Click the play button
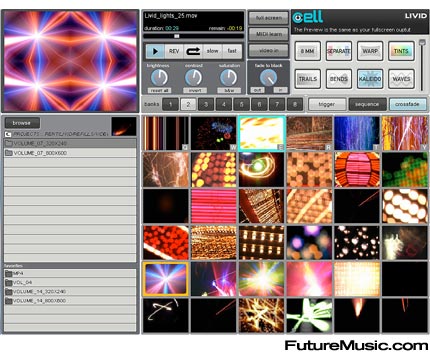Screen dimensions: 430x360 pyautogui.click(x=155, y=51)
